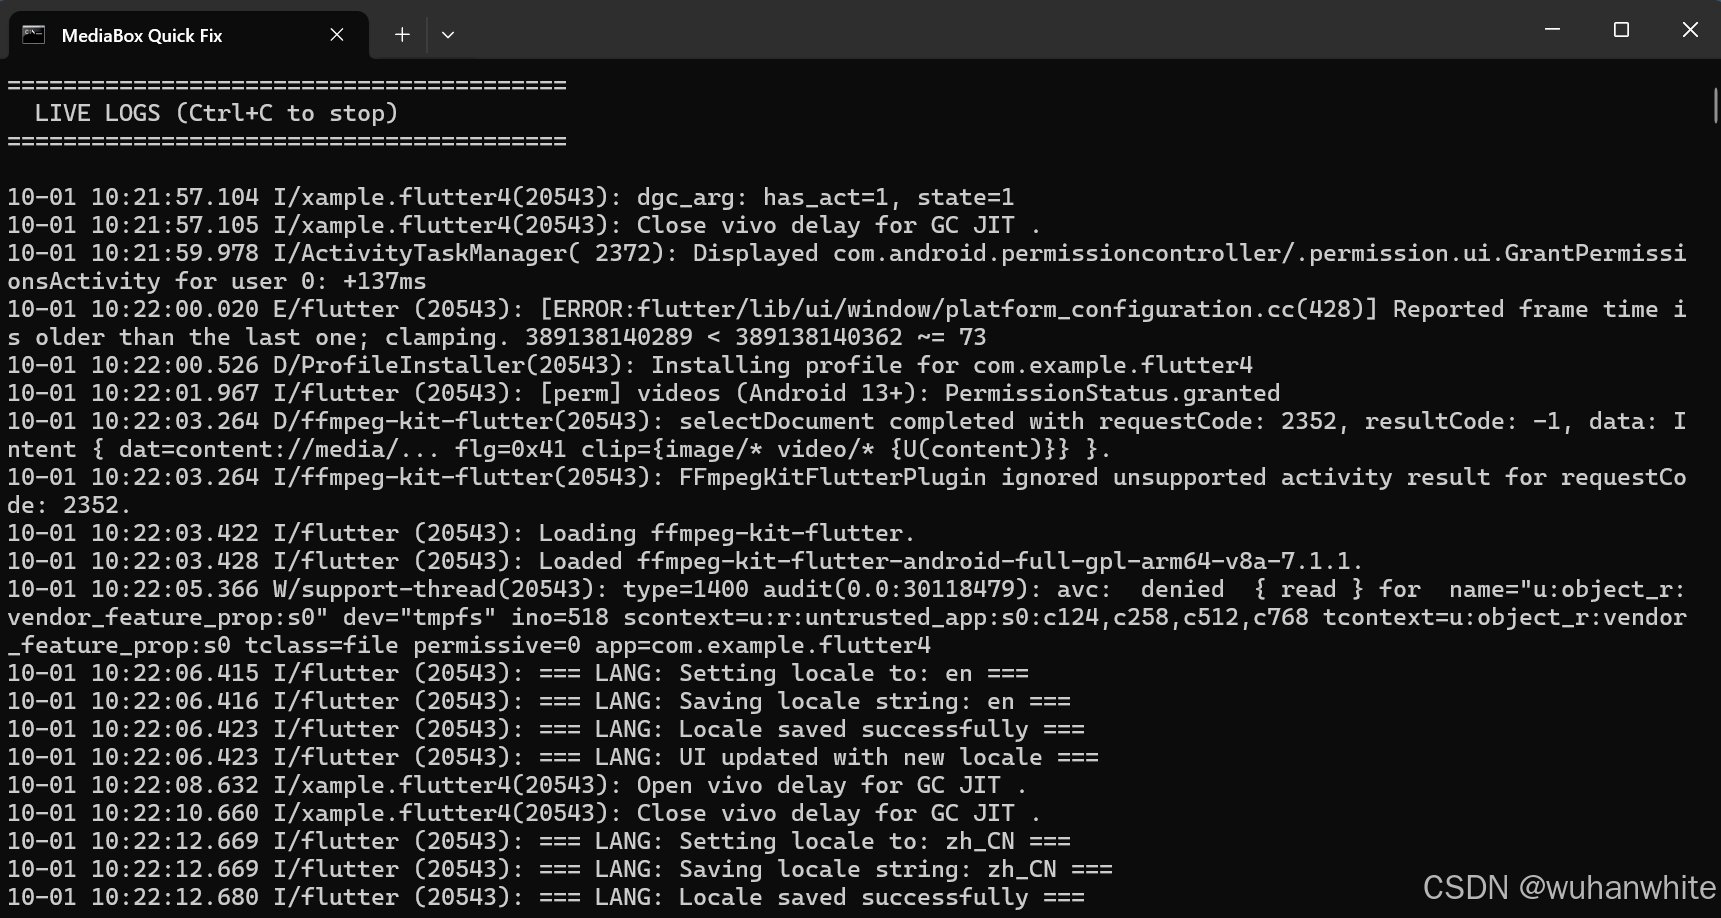
Task: Click the terminal icon on the tab
Action: point(34,35)
